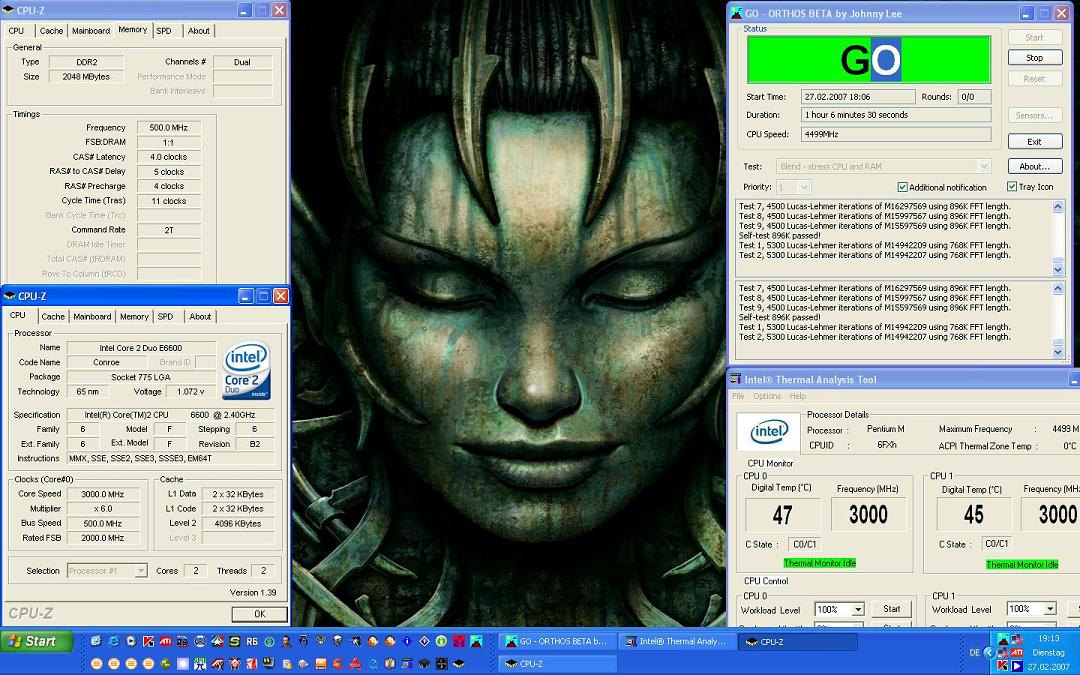Open the CPU 0 Workload Level dropdown
This screenshot has height=675, width=1080.
point(858,610)
